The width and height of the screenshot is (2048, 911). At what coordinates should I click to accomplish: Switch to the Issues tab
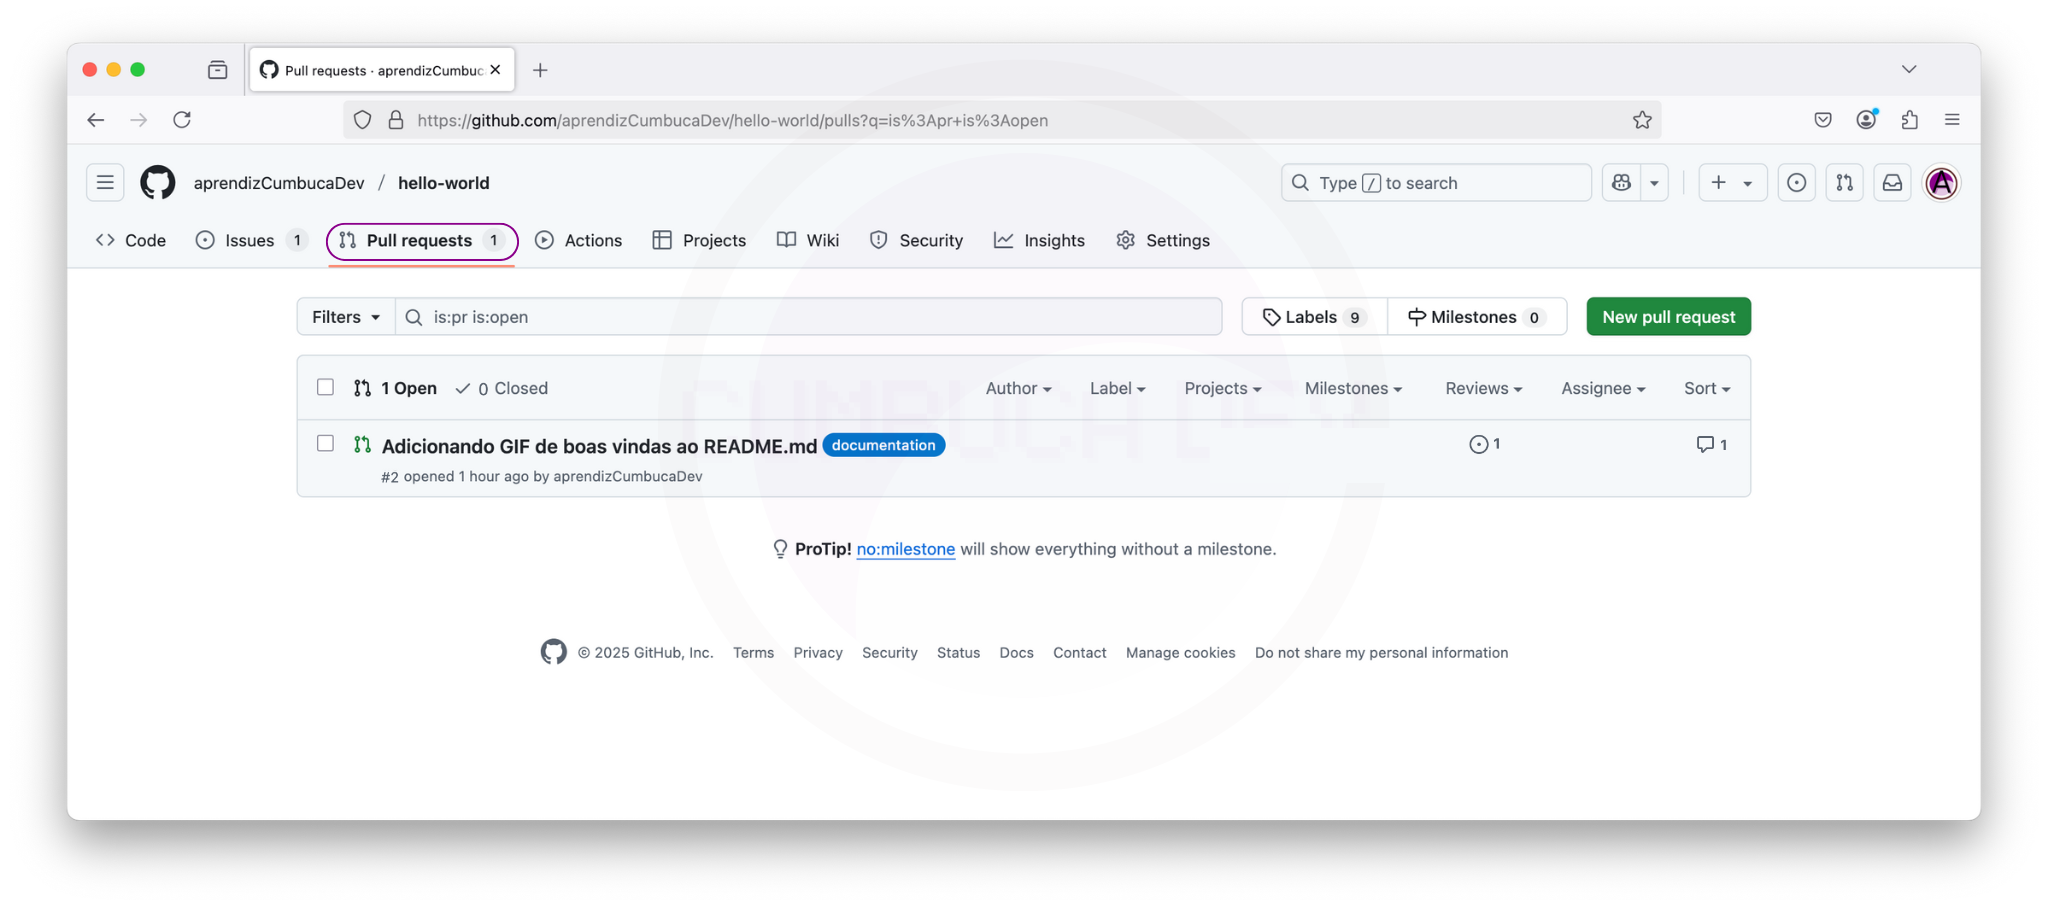click(x=250, y=241)
